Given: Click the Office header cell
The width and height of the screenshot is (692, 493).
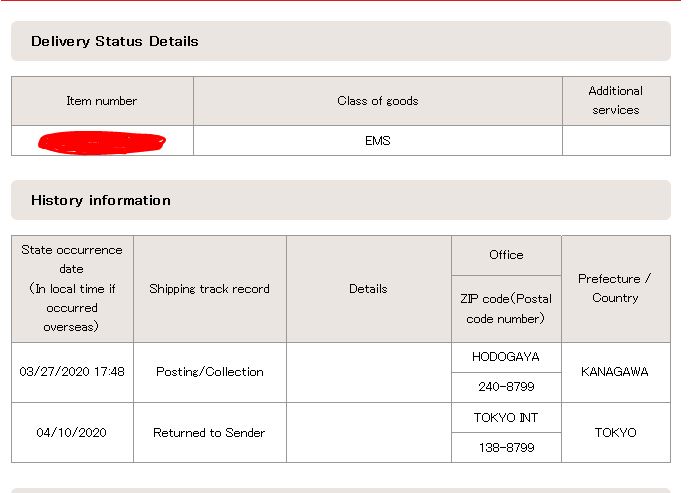Looking at the screenshot, I should coord(506,255).
